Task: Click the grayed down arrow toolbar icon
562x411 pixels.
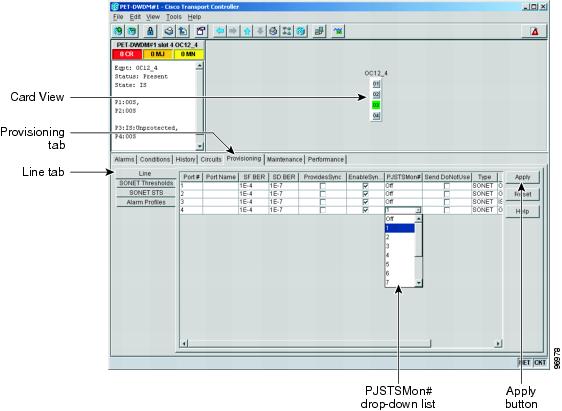Action: [x=260, y=32]
